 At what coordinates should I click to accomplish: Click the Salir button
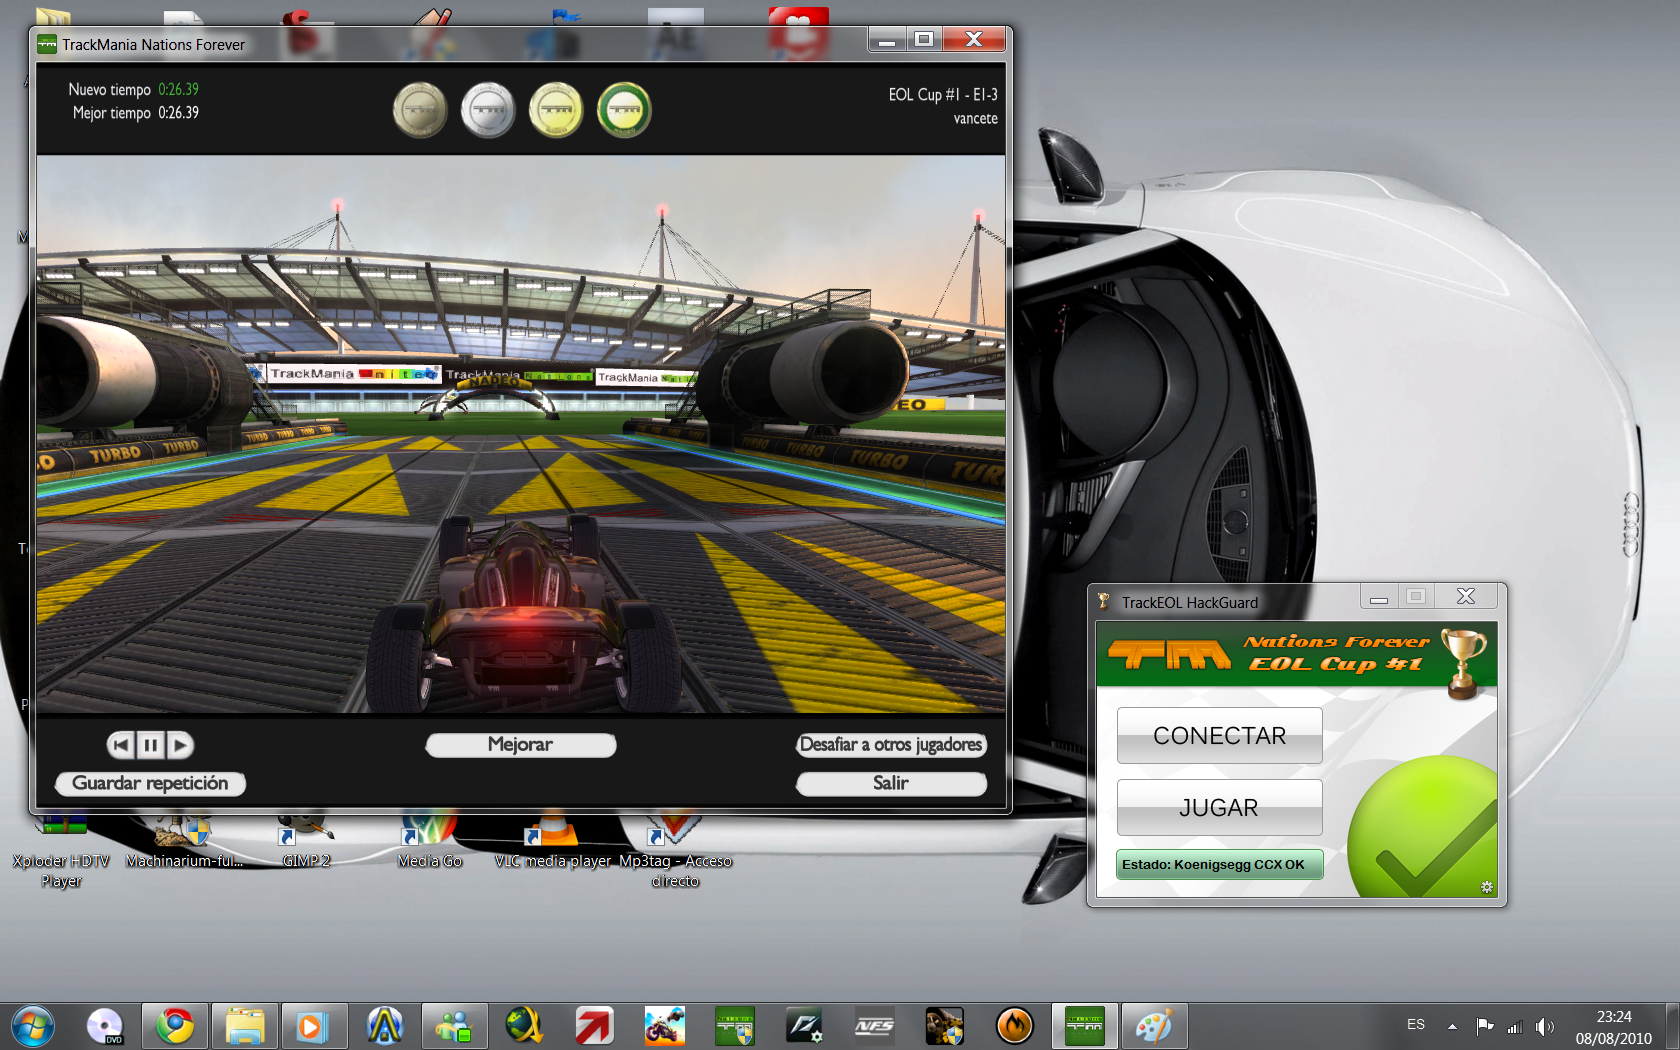pyautogui.click(x=891, y=783)
